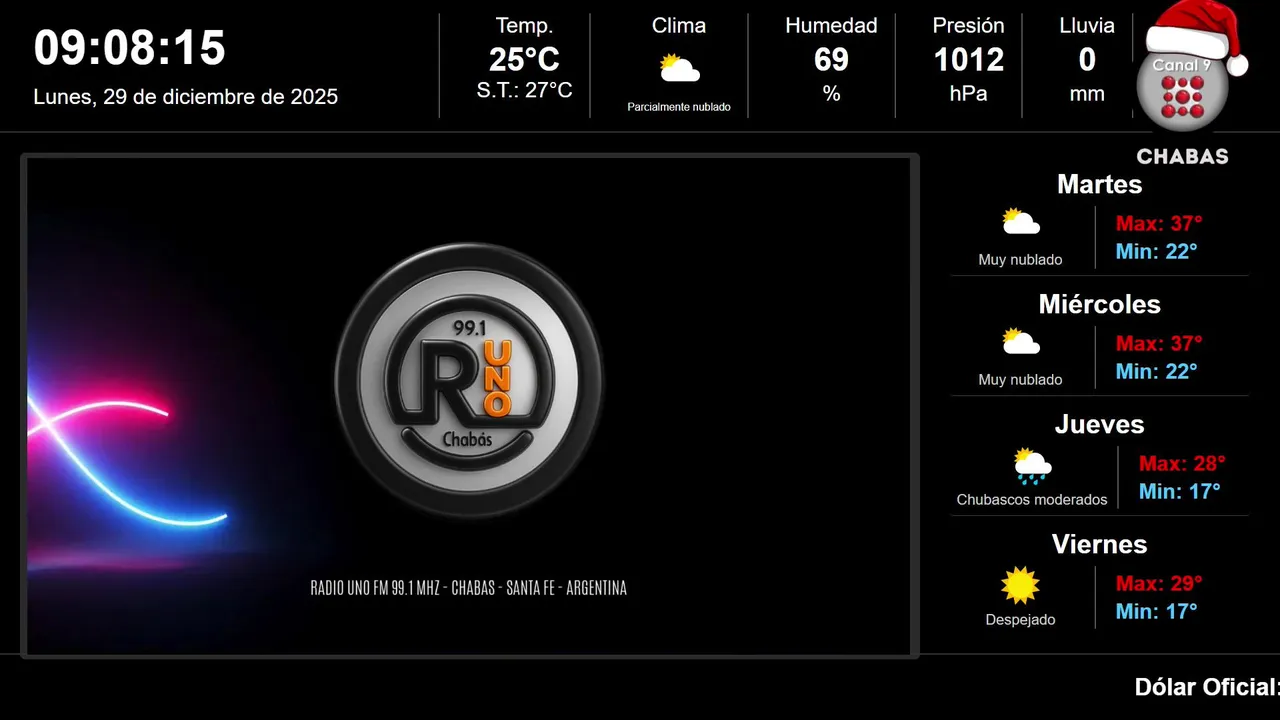Click the pressure value 1012
The width and height of the screenshot is (1280, 720).
click(968, 60)
